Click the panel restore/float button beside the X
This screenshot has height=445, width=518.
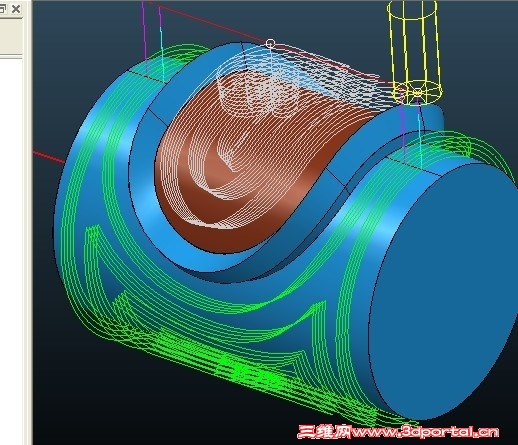tap(2, 9)
